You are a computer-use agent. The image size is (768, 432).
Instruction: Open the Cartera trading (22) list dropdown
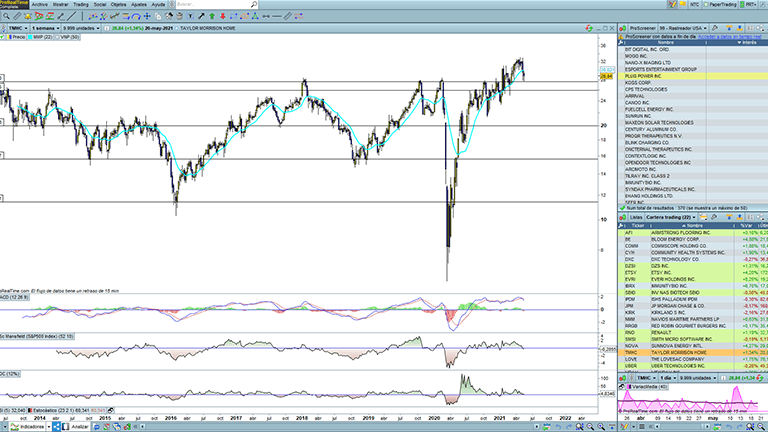[671, 217]
